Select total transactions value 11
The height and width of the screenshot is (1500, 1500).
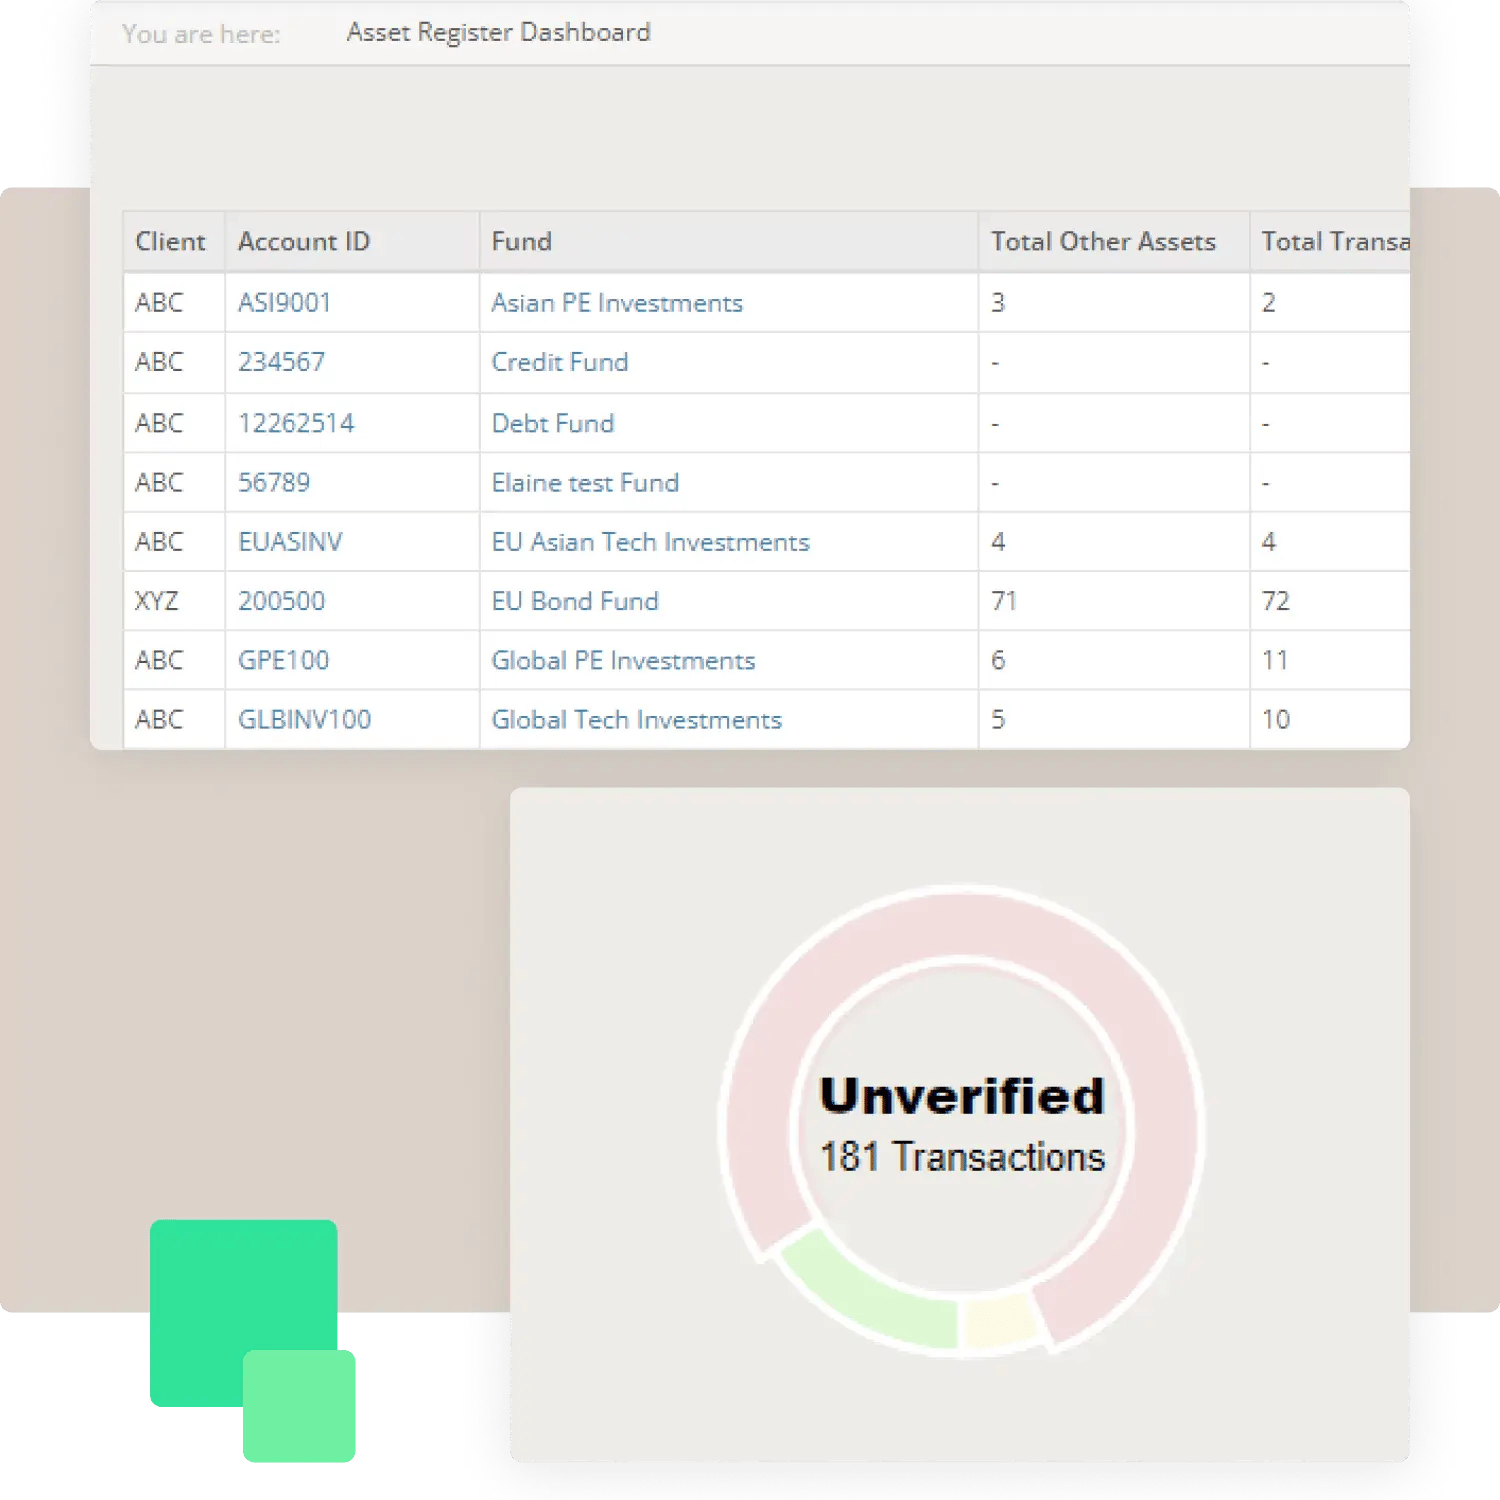(1275, 660)
